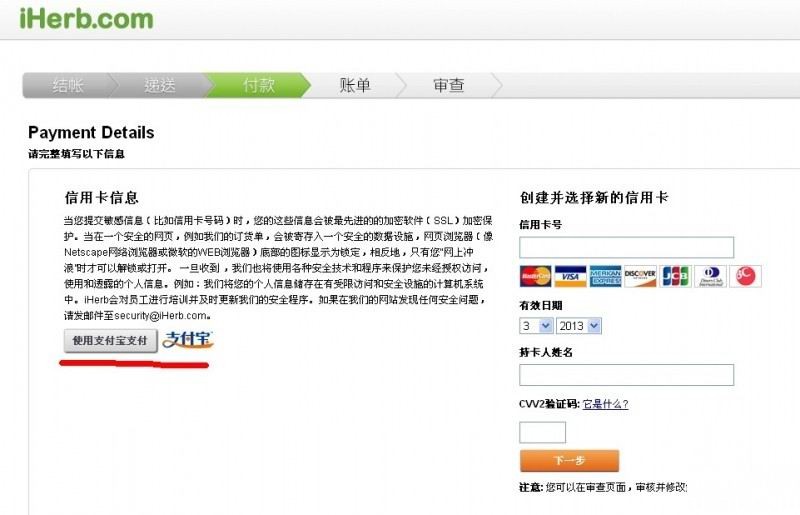Open the 账单 billing step
800x515 pixels.
pyautogui.click(x=355, y=85)
